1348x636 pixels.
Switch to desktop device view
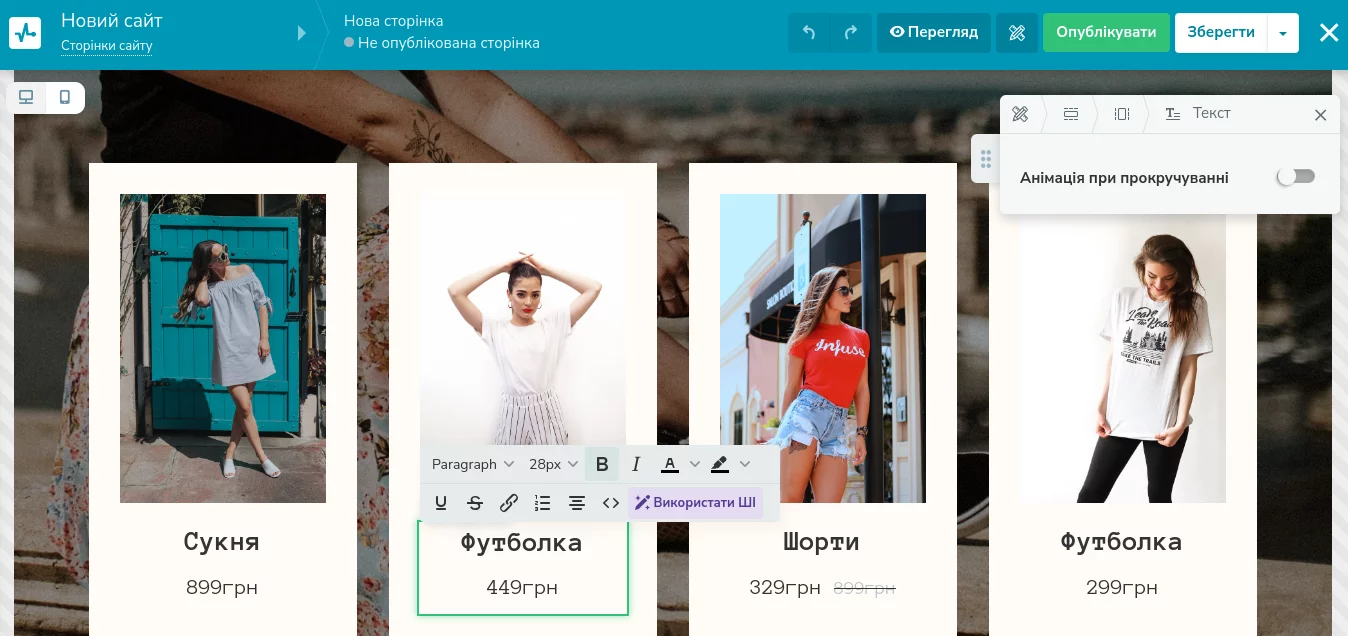point(27,97)
